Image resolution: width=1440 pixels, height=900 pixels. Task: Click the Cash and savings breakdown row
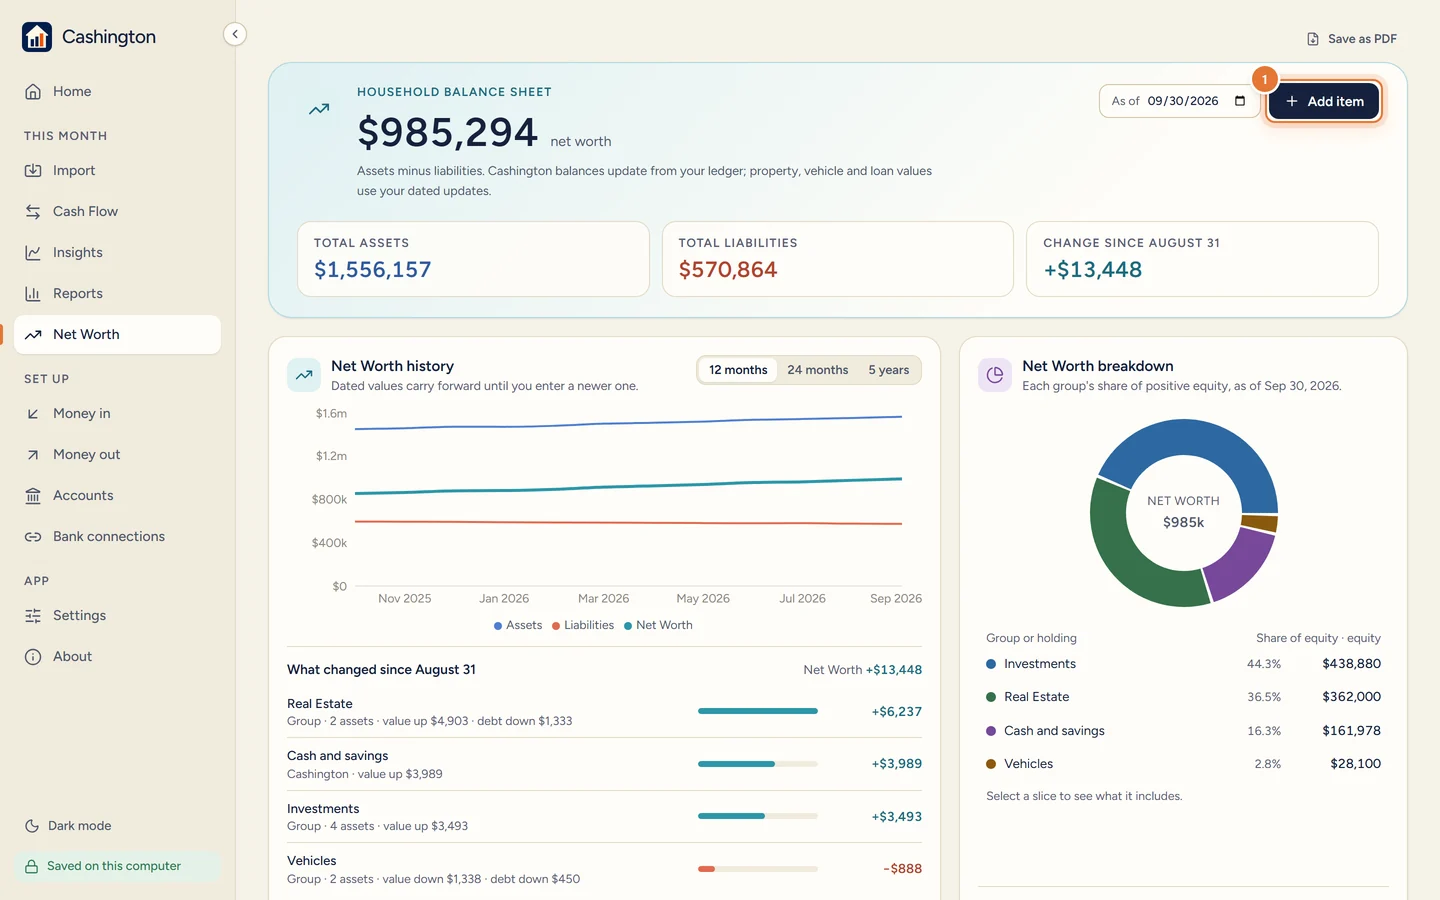[1183, 731]
